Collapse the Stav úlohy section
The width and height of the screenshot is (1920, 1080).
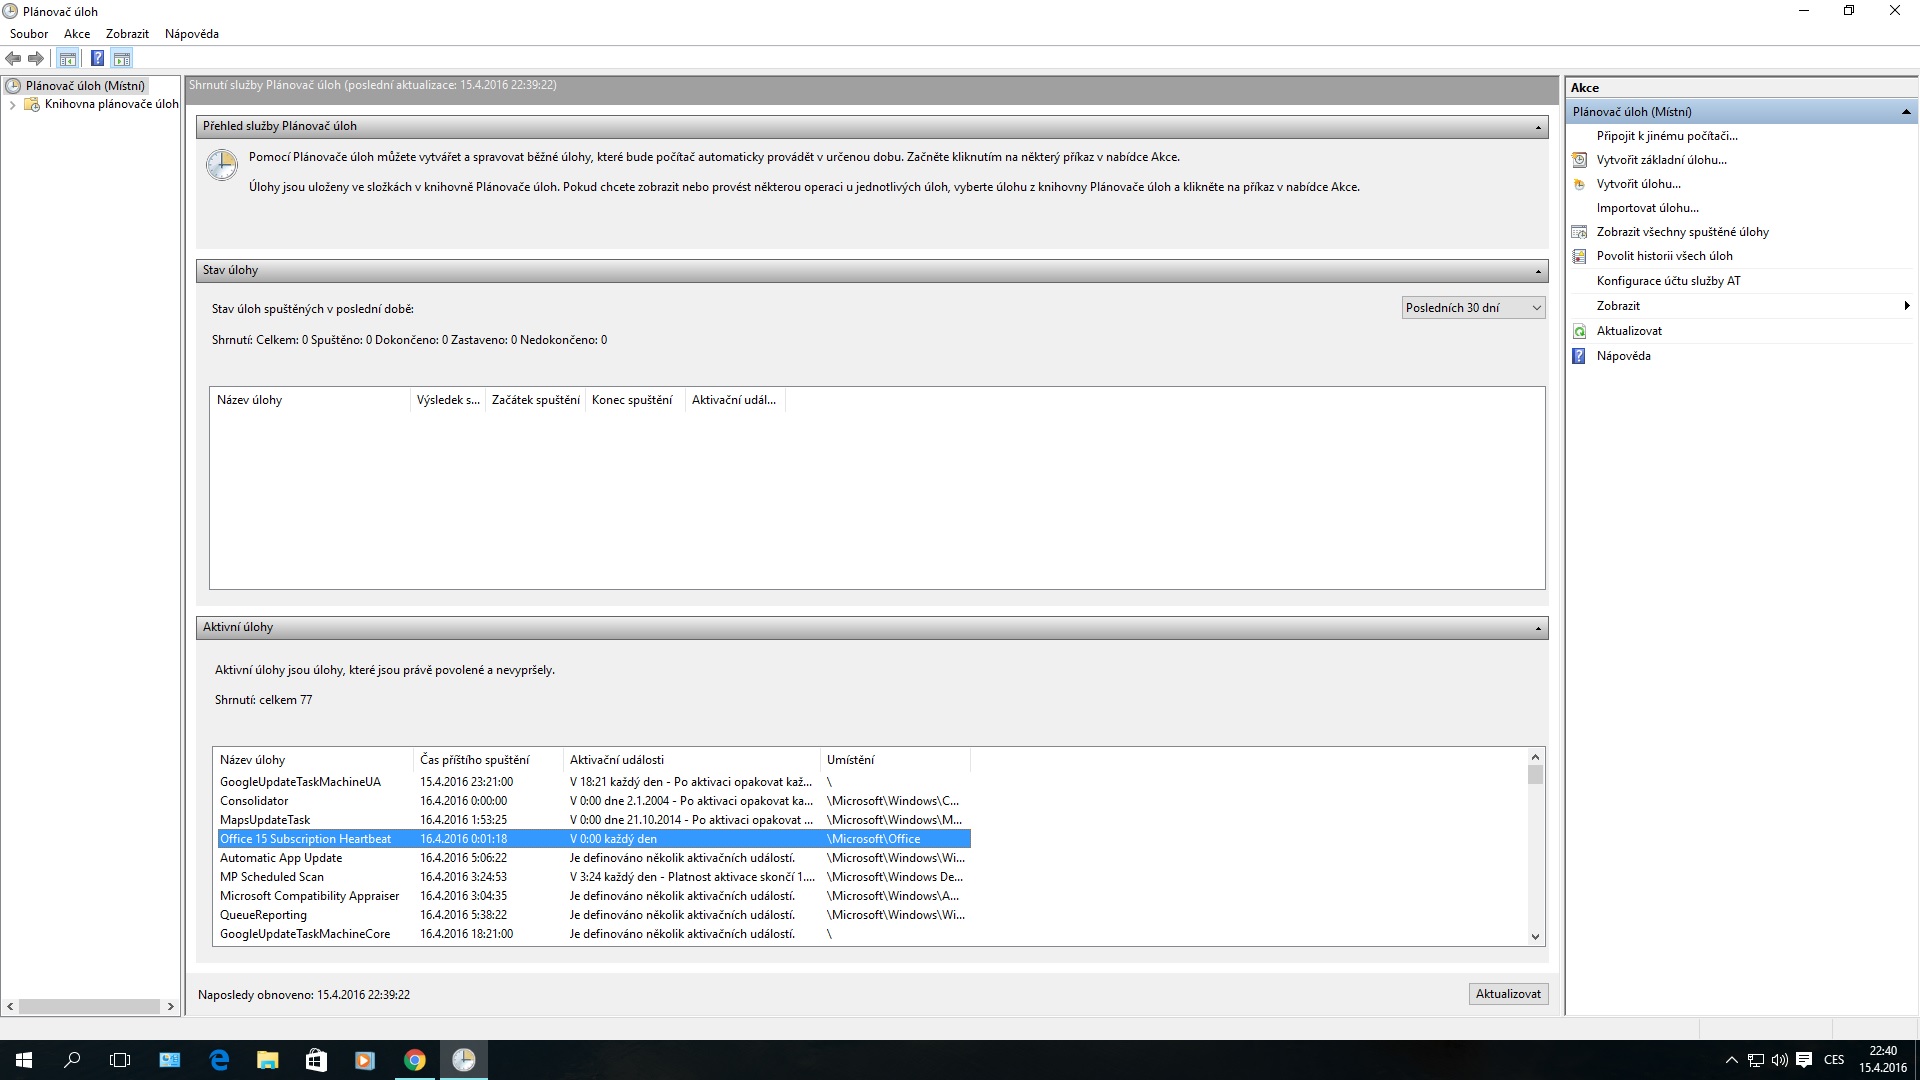(1538, 271)
